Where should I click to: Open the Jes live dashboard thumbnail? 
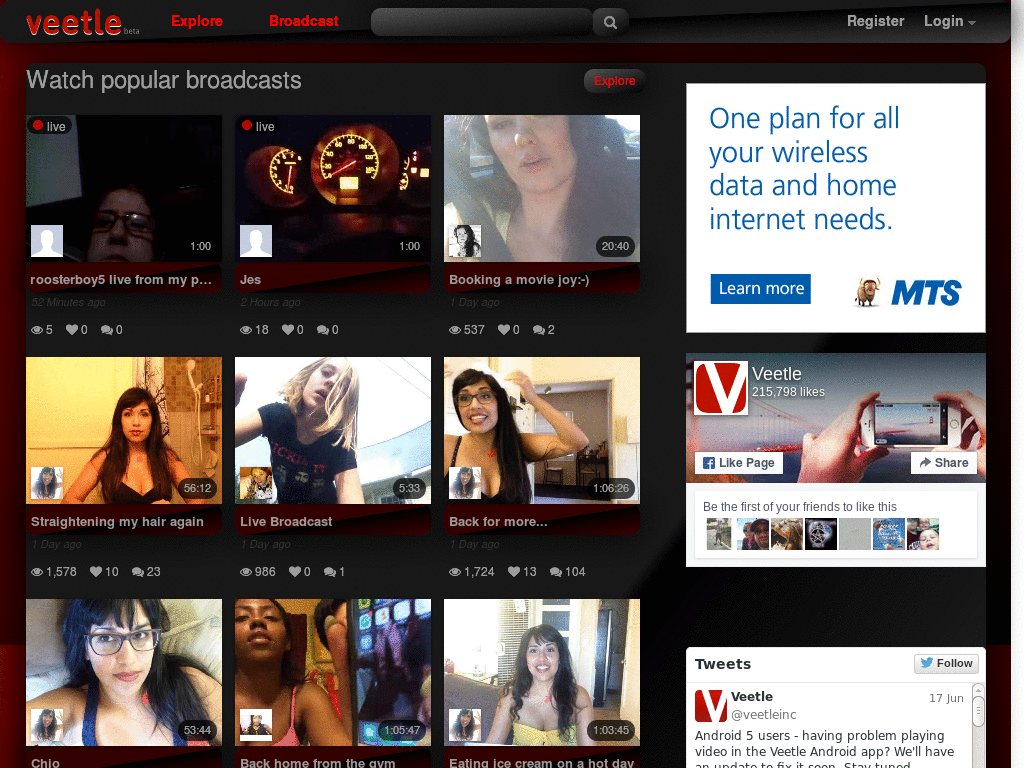pos(333,189)
